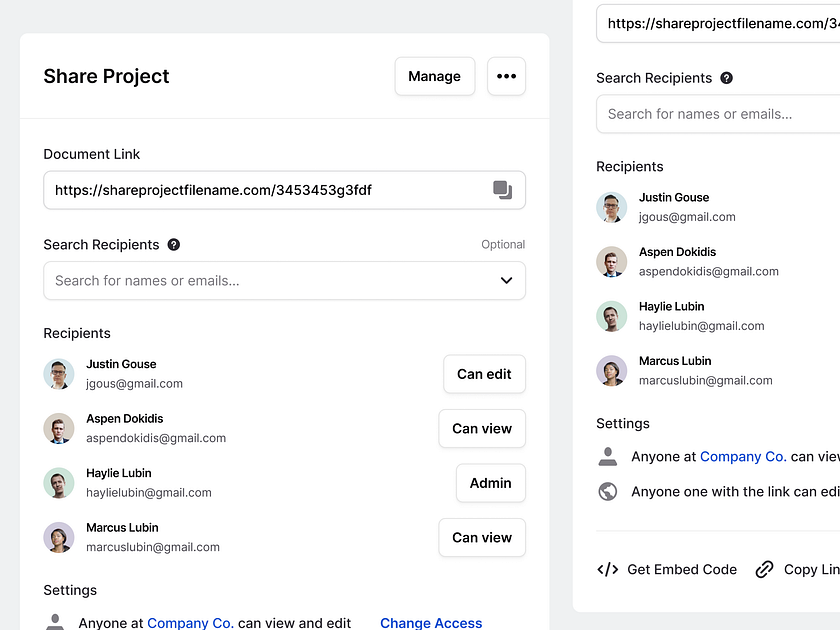Copy the document link via copy icon
Screen dimensions: 840x630
coord(503,190)
